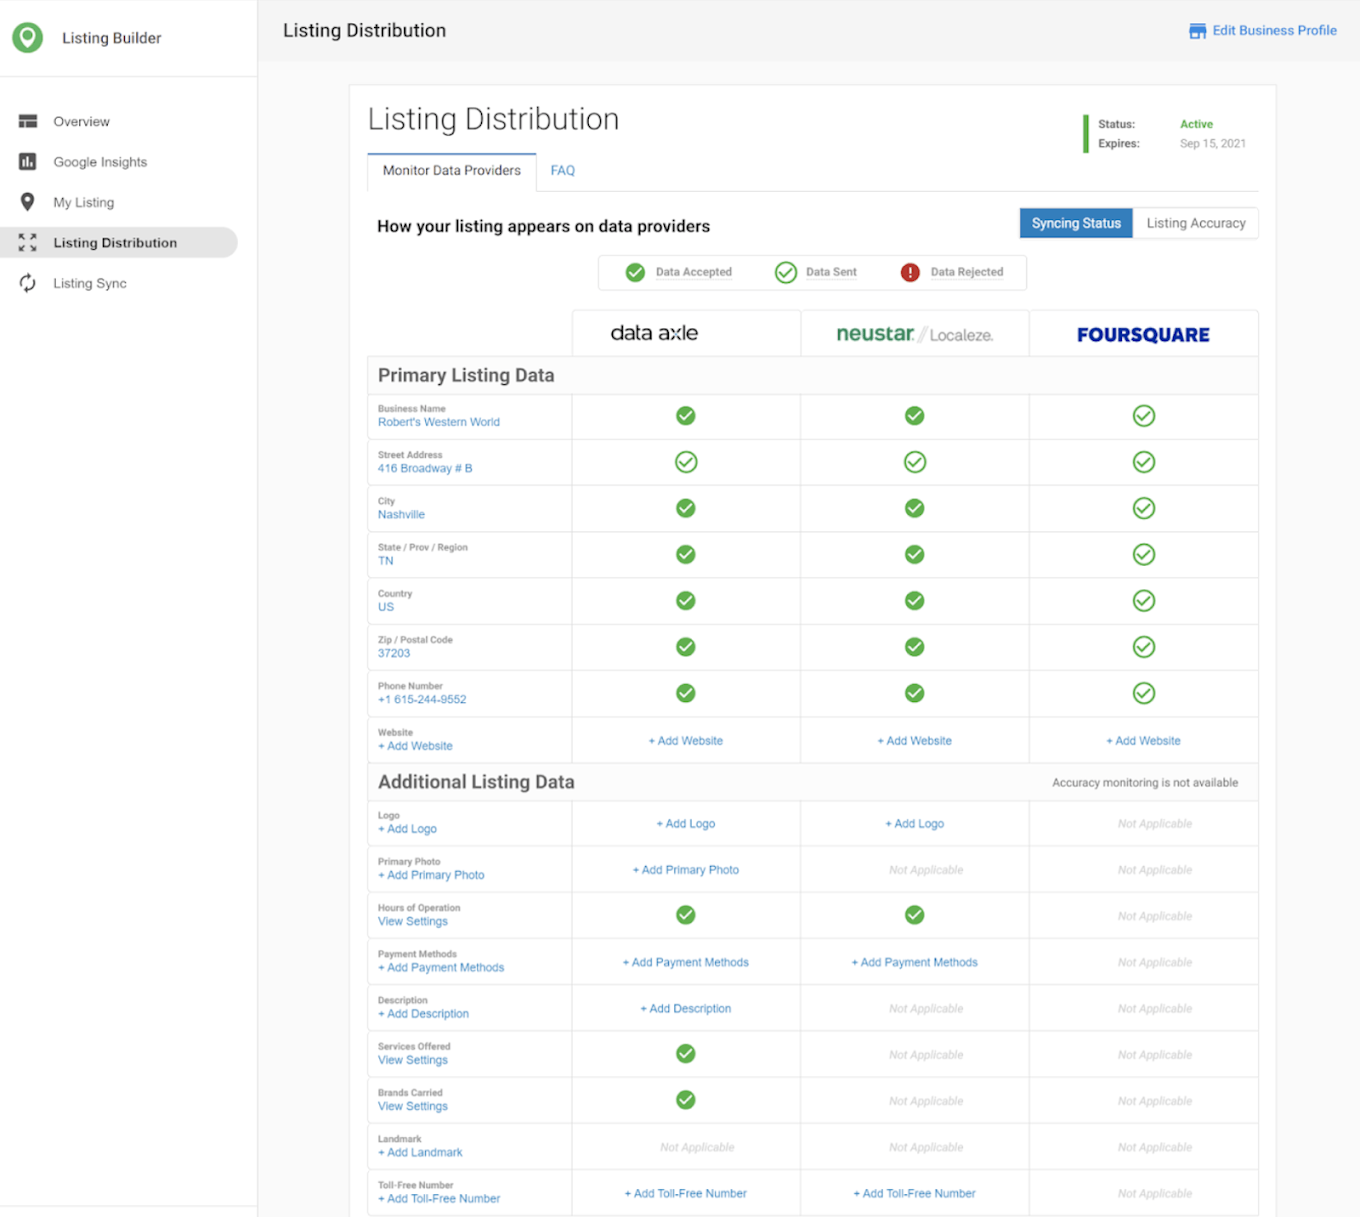Click Add Toll-Free Number under neustar column
This screenshot has height=1217, width=1360.
[915, 1193]
